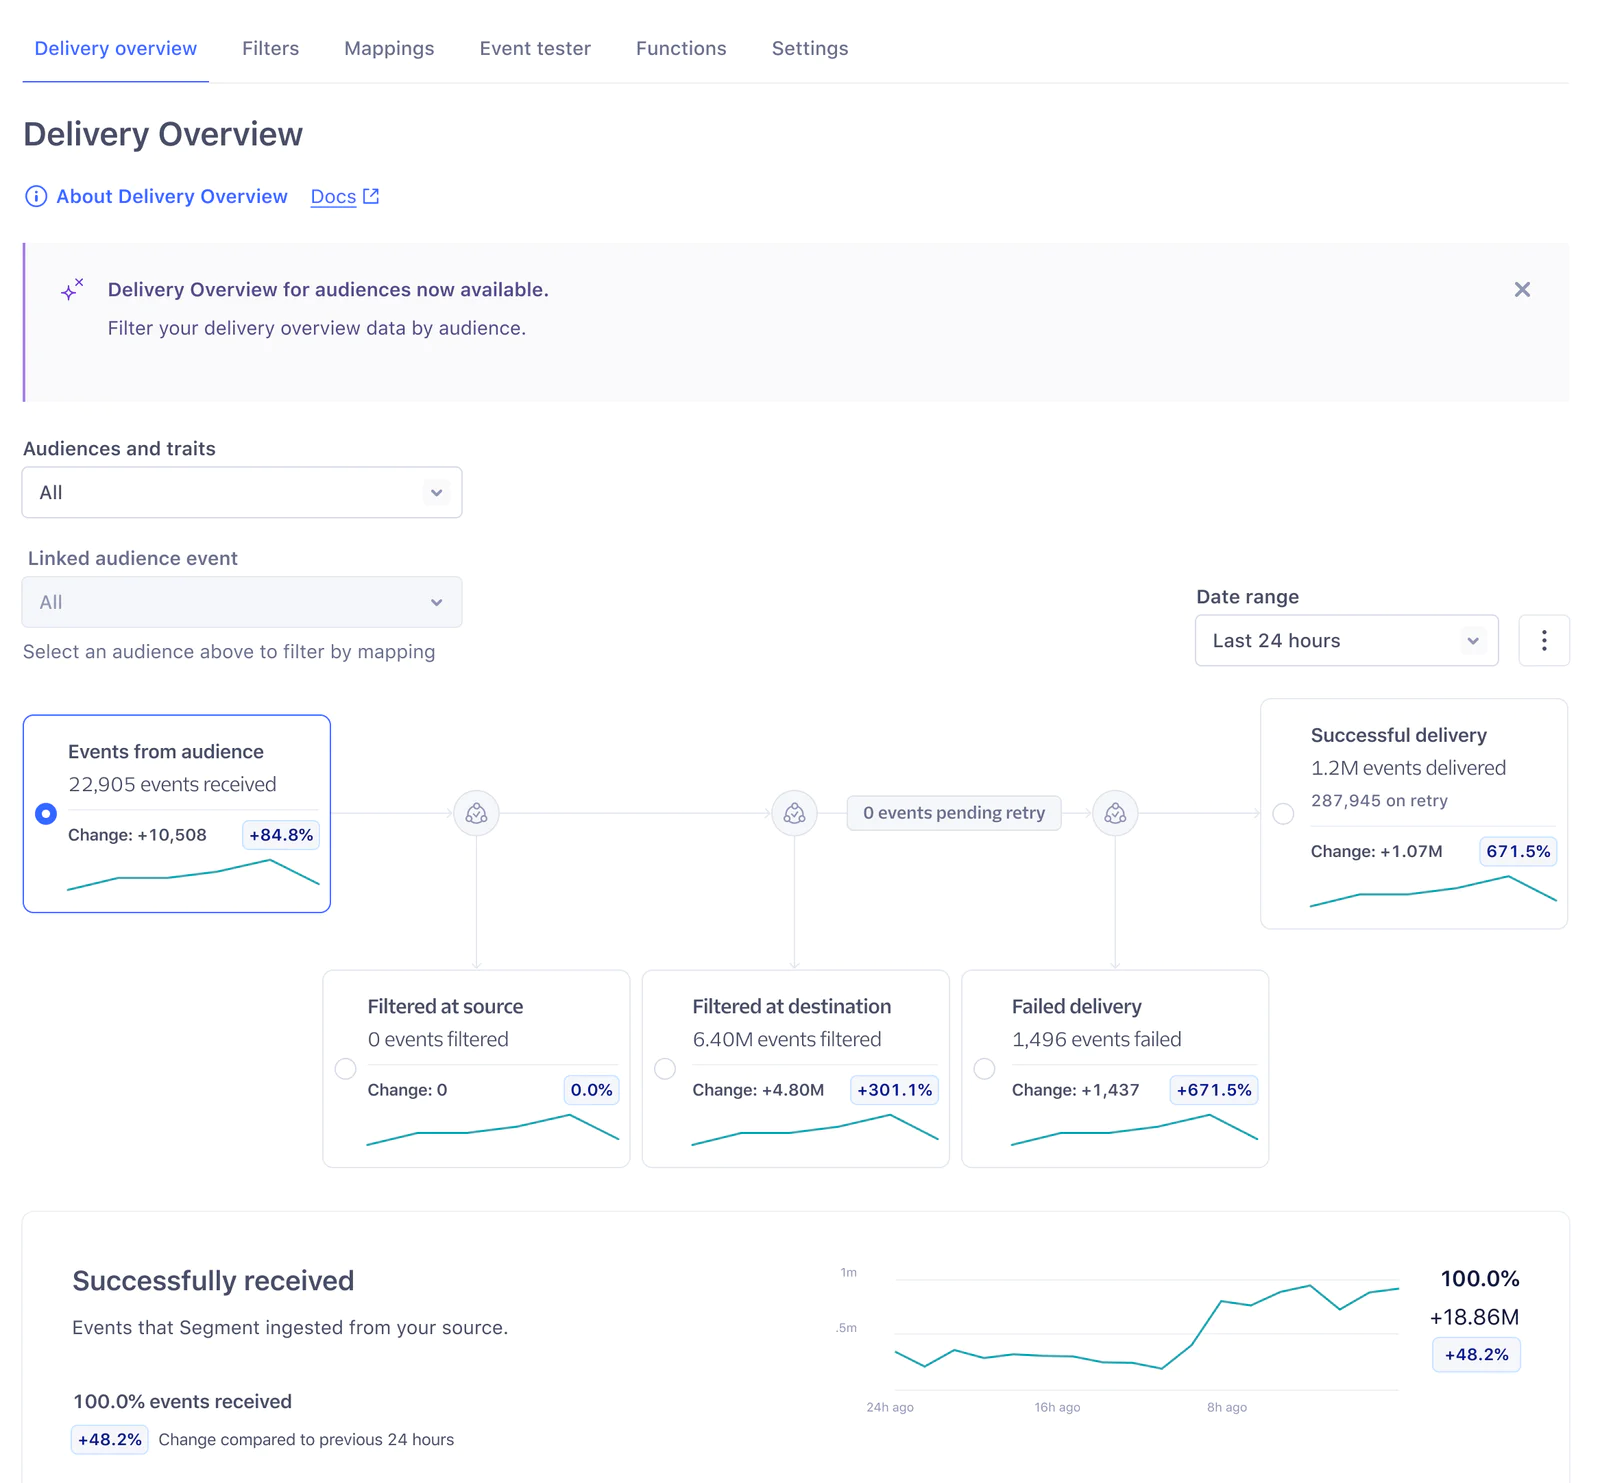Image resolution: width=1600 pixels, height=1483 pixels.
Task: Switch to the Mappings tab
Action: [x=389, y=48]
